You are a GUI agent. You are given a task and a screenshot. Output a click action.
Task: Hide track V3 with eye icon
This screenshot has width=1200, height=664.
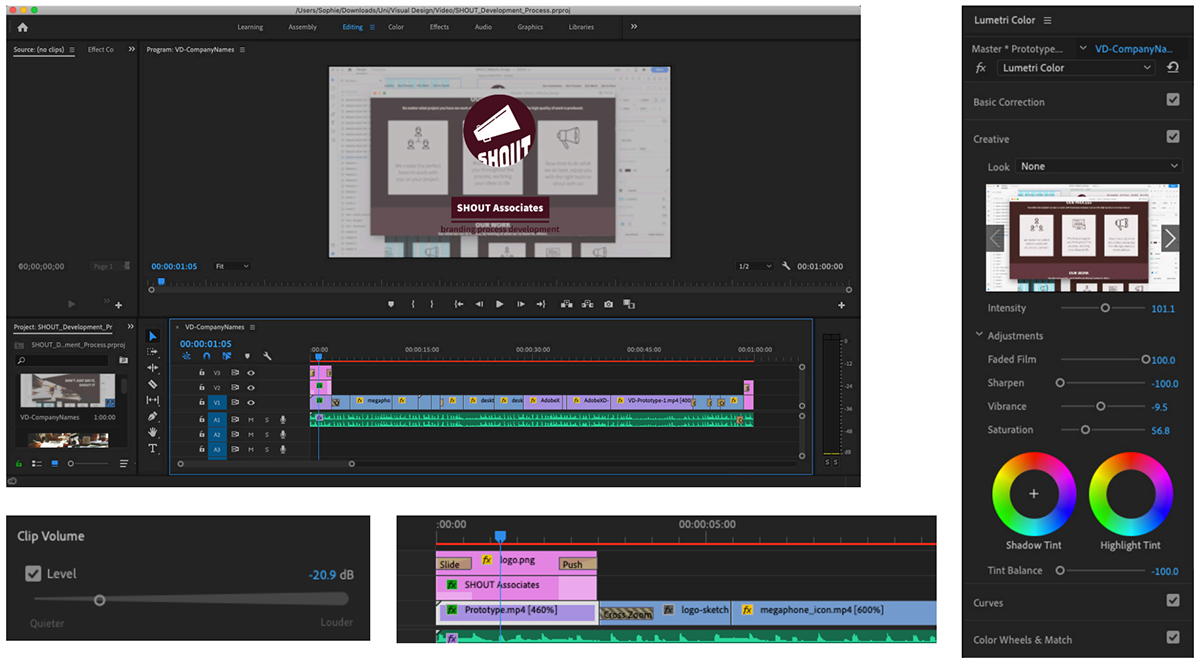[x=251, y=372]
